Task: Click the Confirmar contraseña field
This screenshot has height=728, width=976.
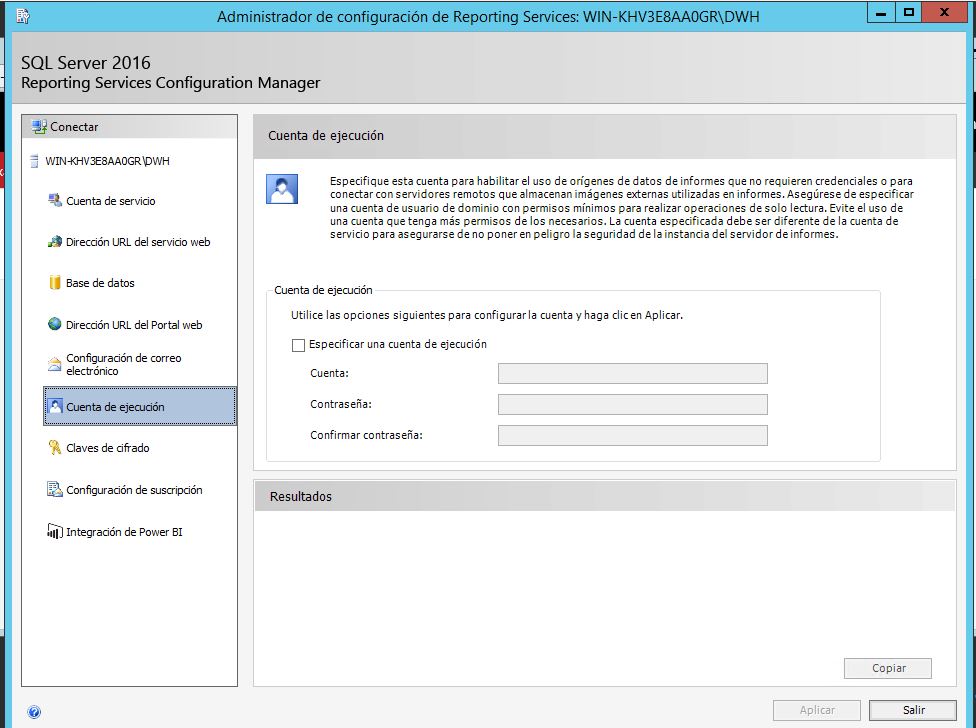Action: (x=632, y=436)
